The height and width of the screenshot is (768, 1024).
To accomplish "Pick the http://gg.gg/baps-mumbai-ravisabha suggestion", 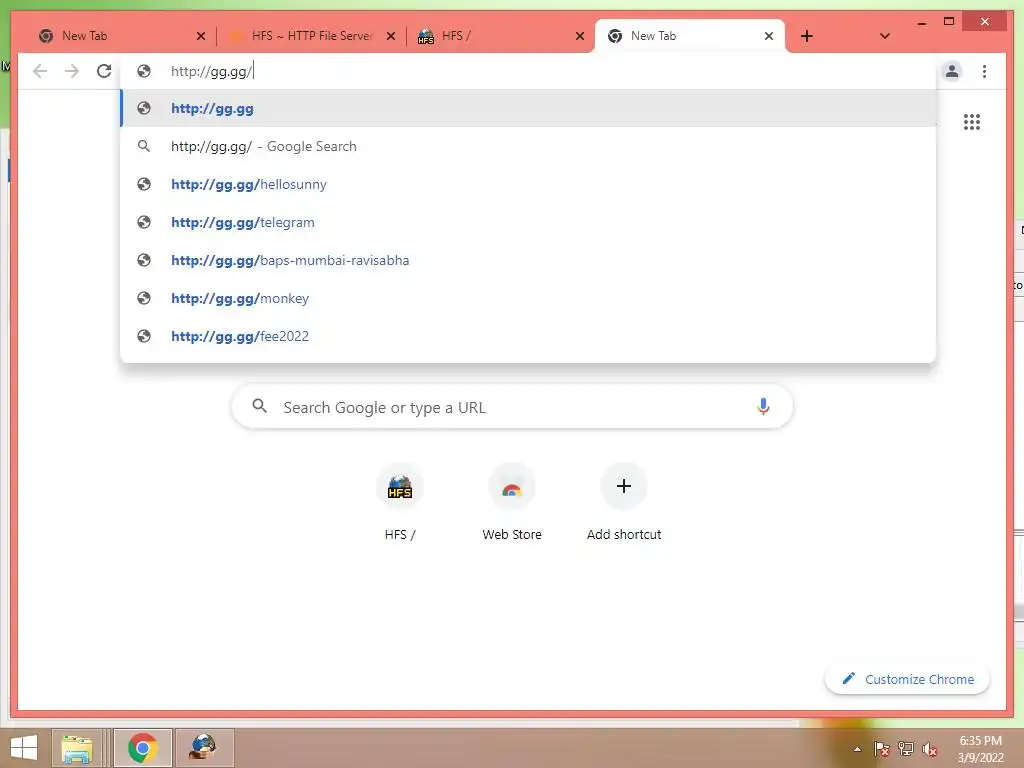I will 528,260.
